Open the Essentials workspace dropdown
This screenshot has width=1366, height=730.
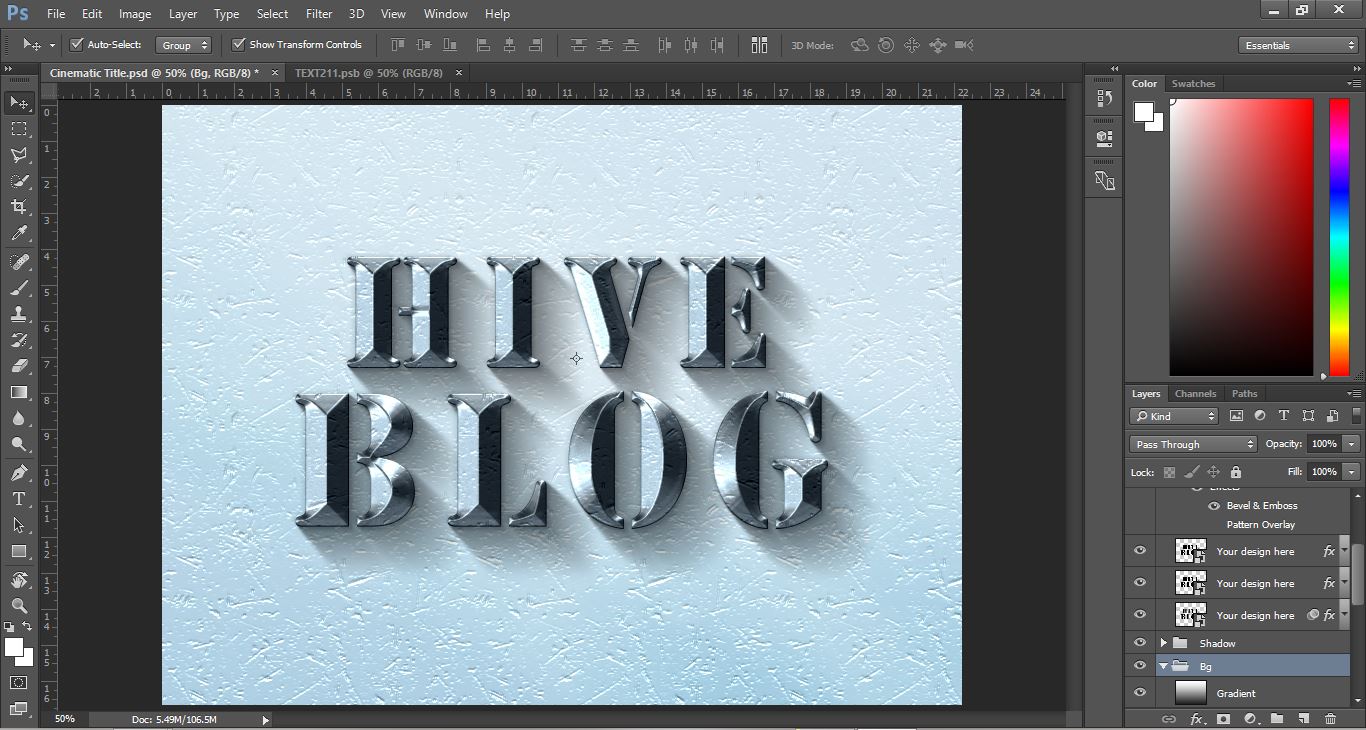click(x=1297, y=45)
